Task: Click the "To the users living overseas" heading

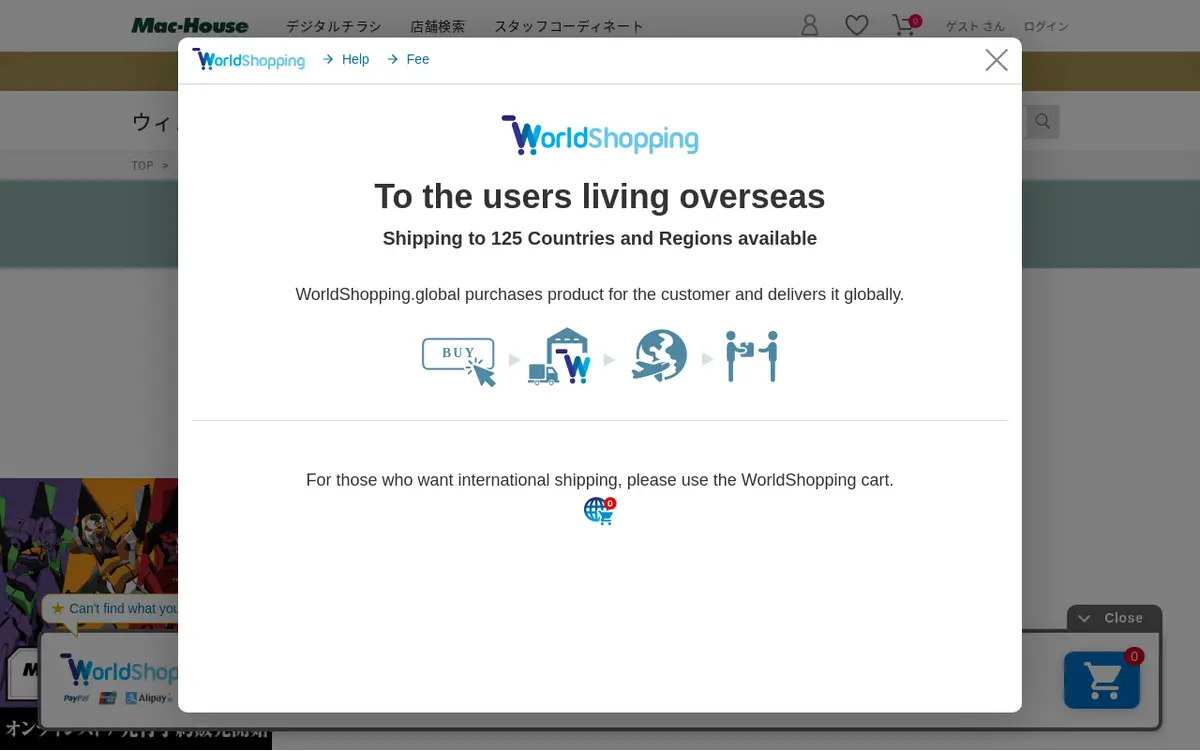Action: point(600,197)
